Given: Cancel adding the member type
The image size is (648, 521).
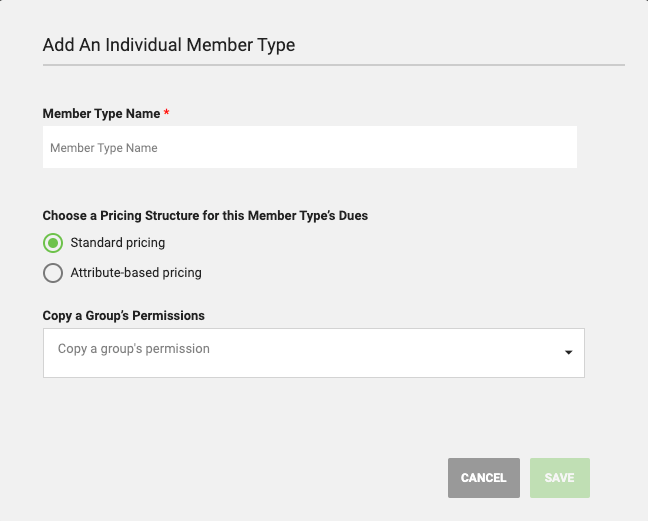Looking at the screenshot, I should [x=484, y=478].
